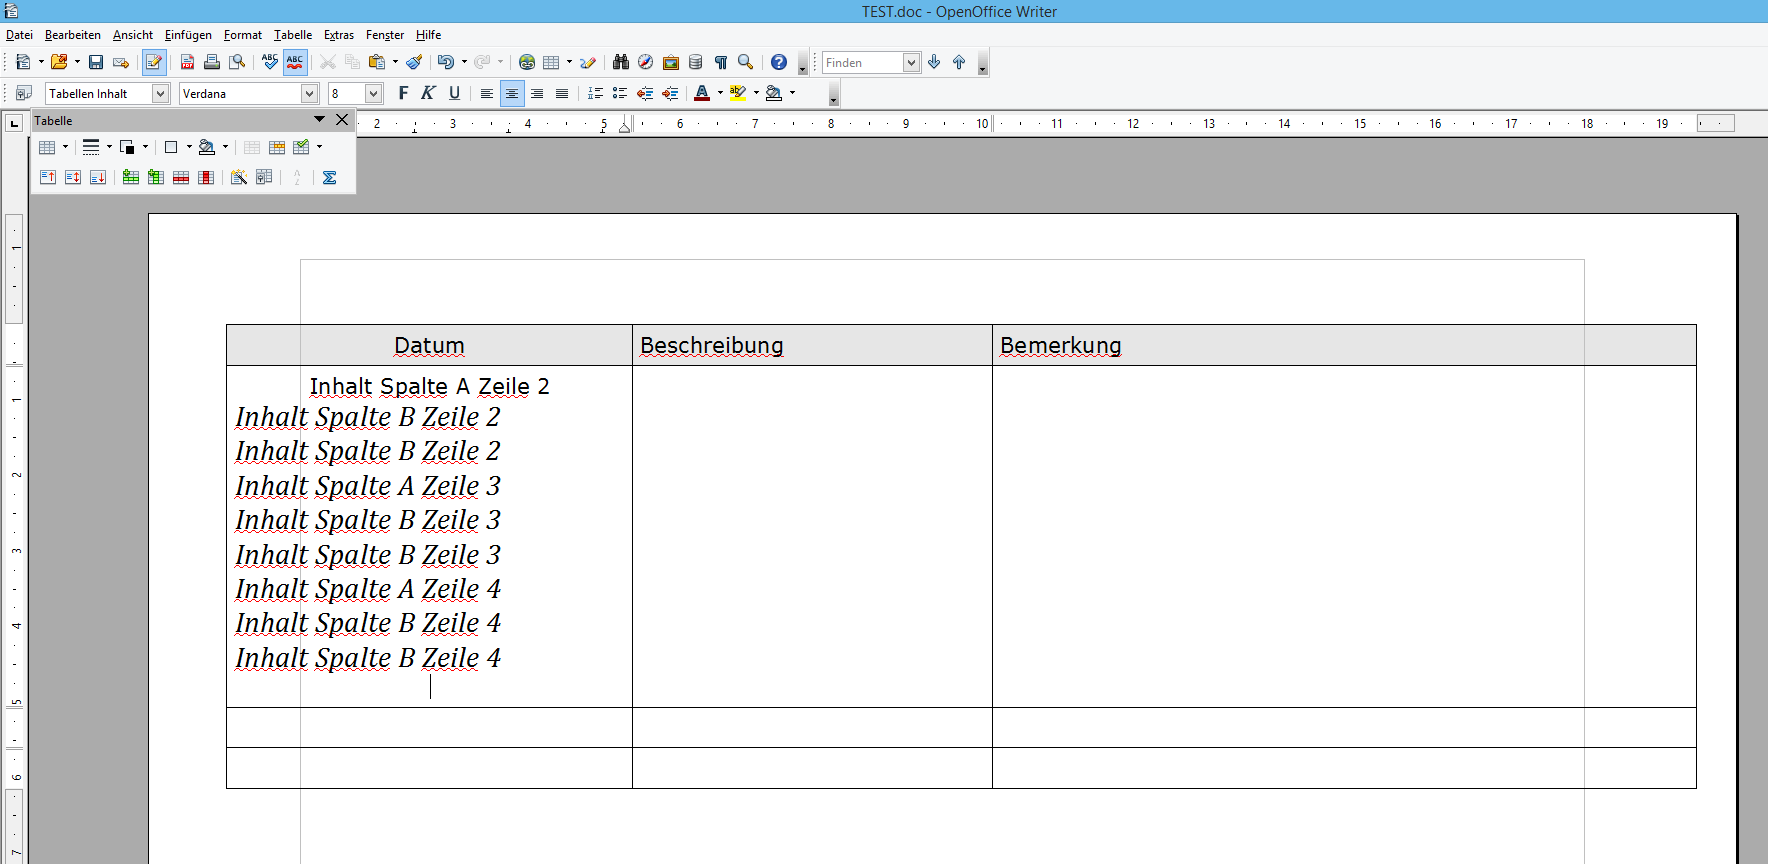Open Find & Replace binoculars icon
The width and height of the screenshot is (1768, 864).
(620, 63)
